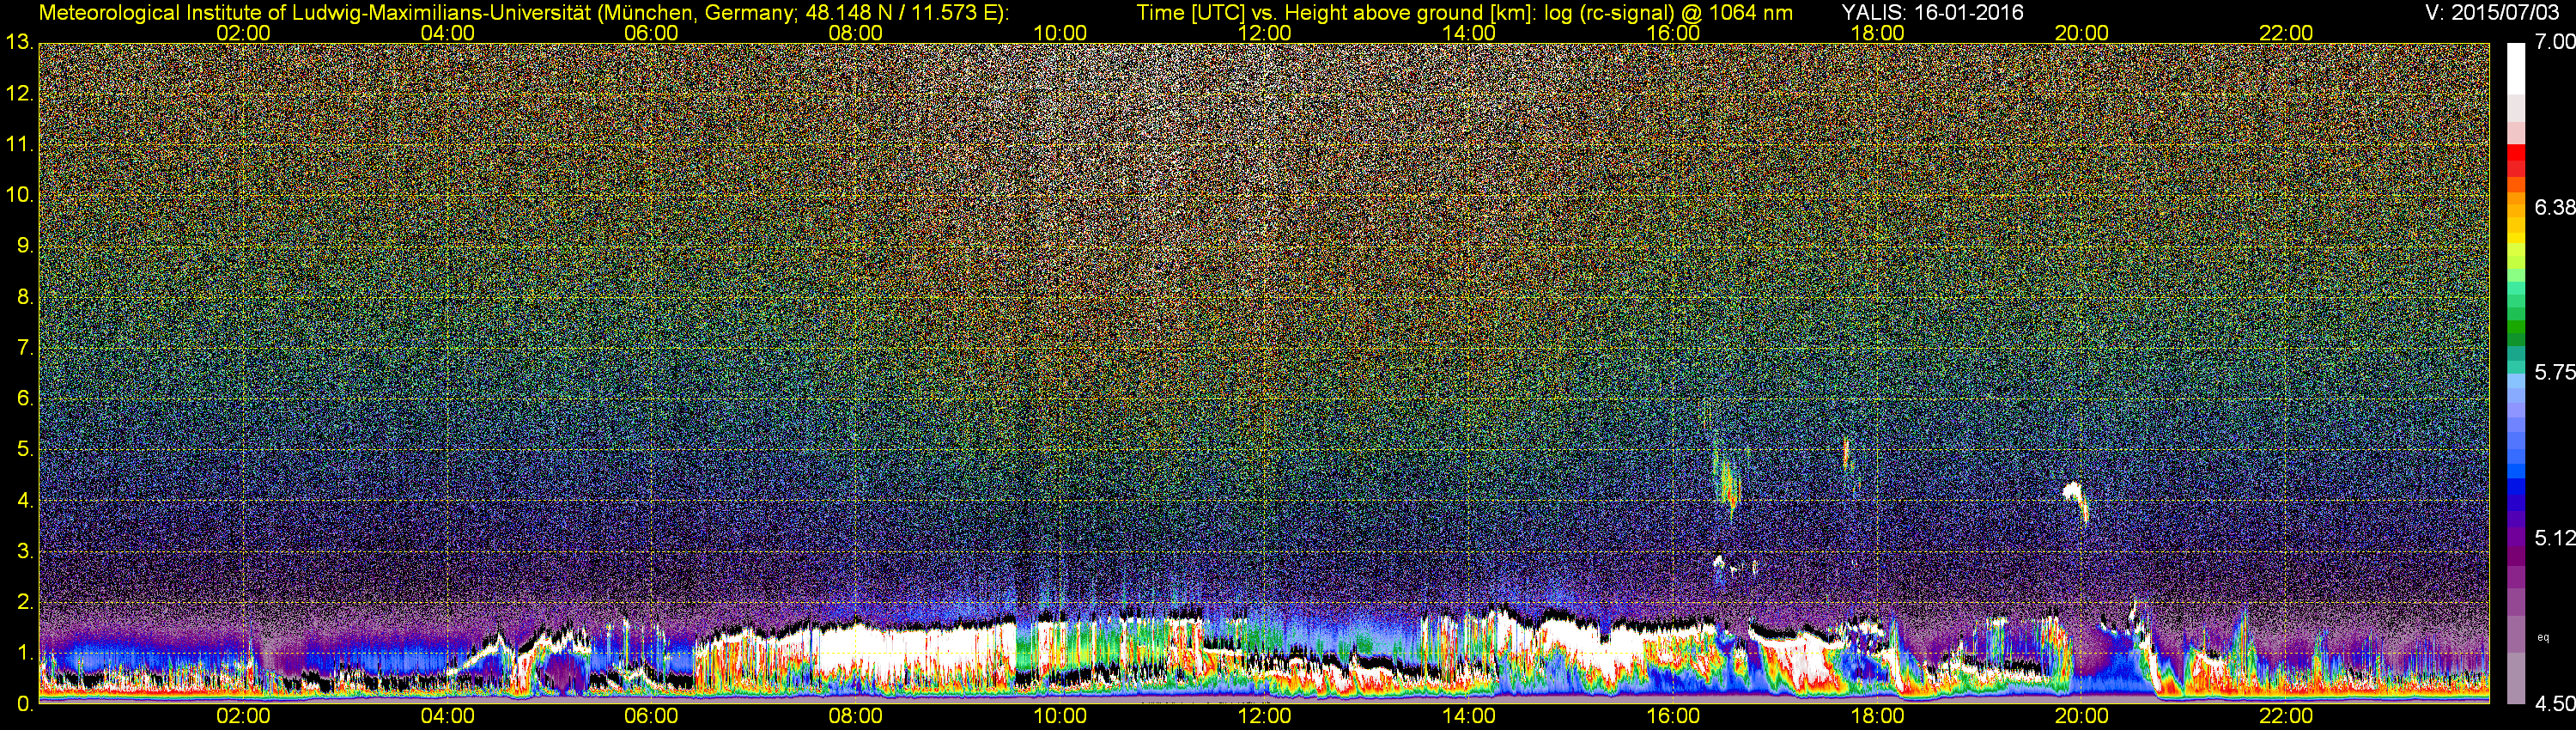Pick the 4 km height axis label
This screenshot has height=730, width=2576.
[25, 501]
